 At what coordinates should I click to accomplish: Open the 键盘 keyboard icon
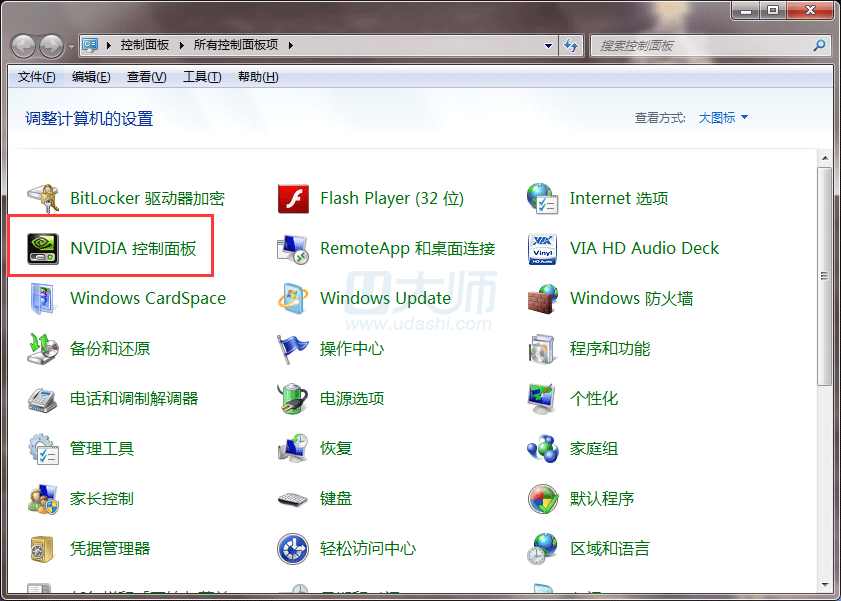pos(292,498)
